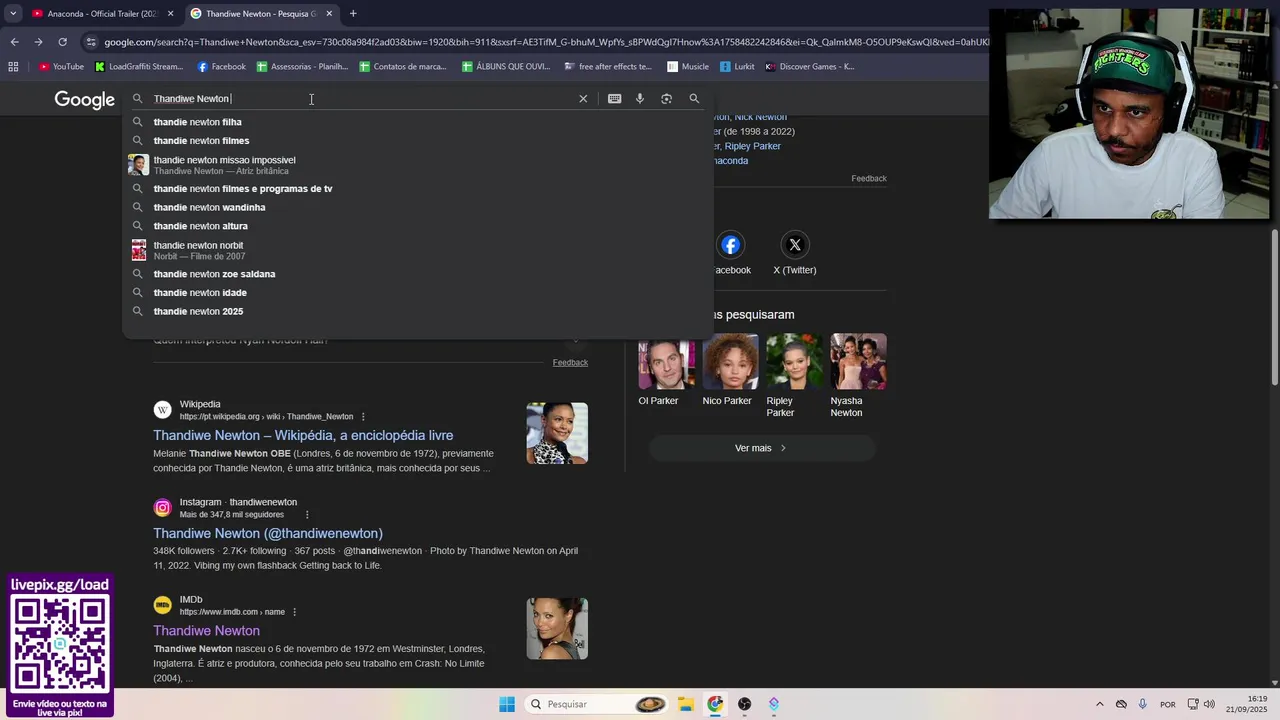
Task: Open more options for the IMDb result
Action: click(294, 612)
